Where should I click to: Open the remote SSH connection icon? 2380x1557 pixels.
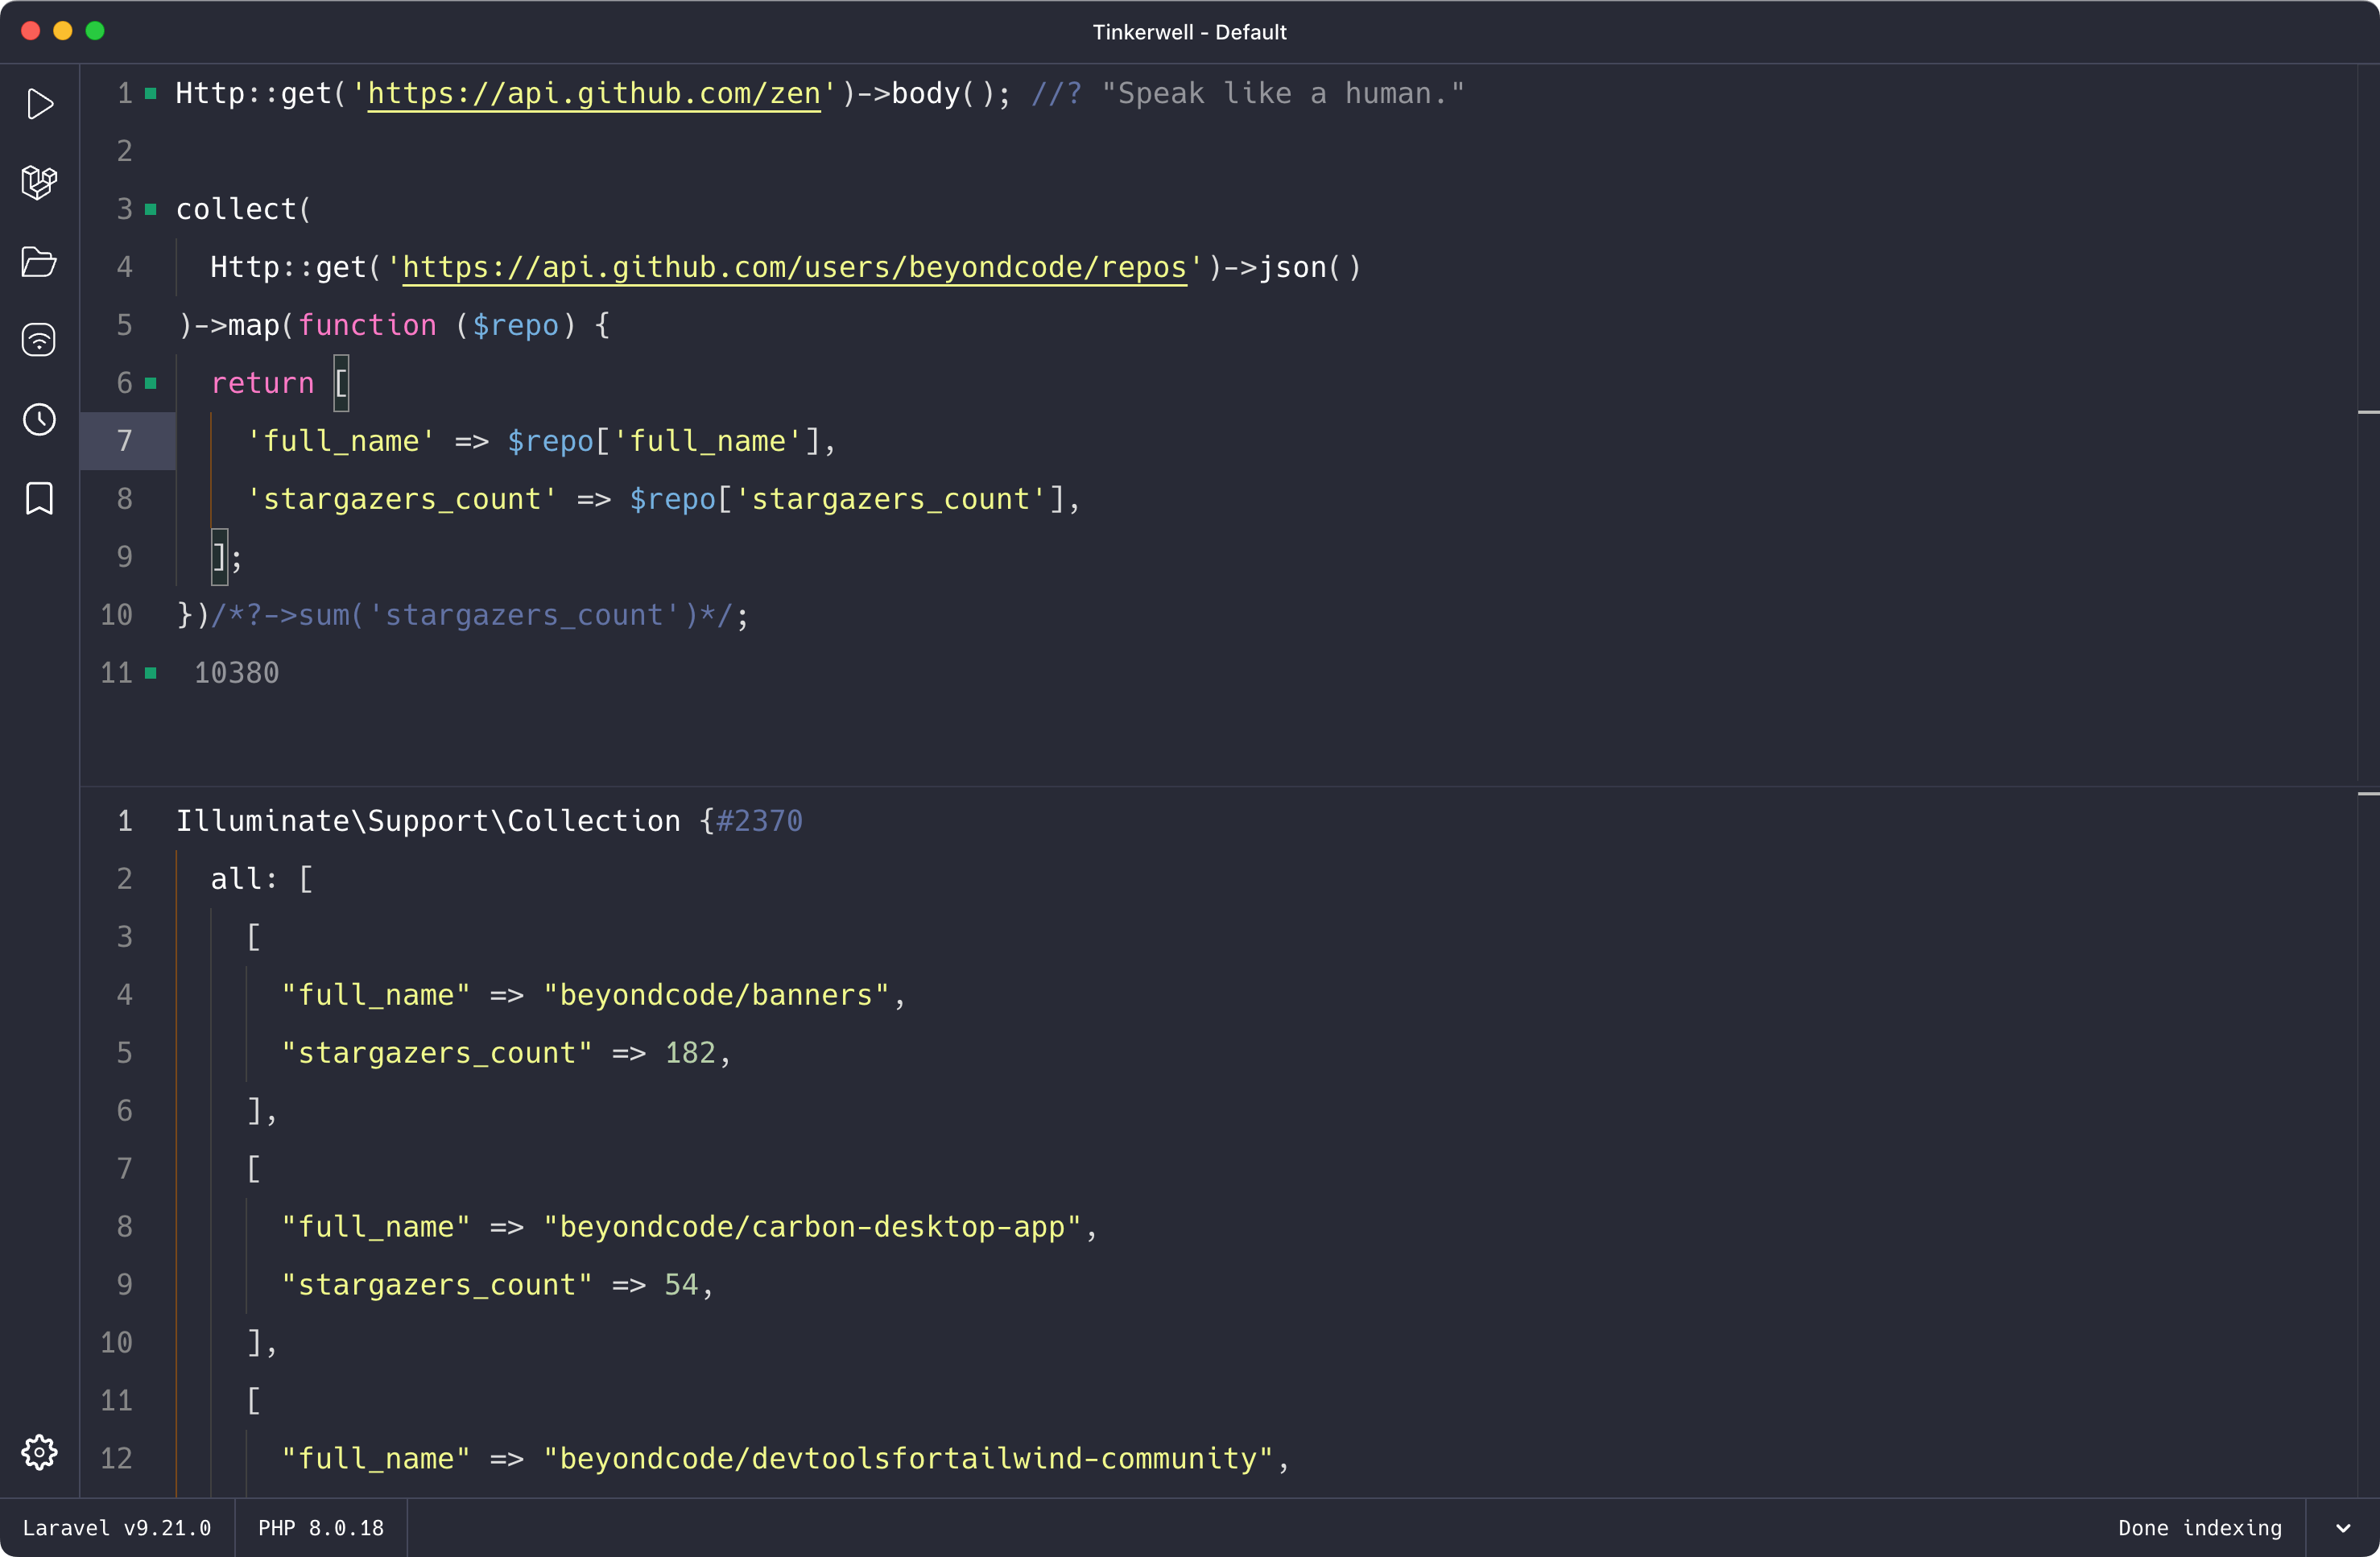(39, 340)
